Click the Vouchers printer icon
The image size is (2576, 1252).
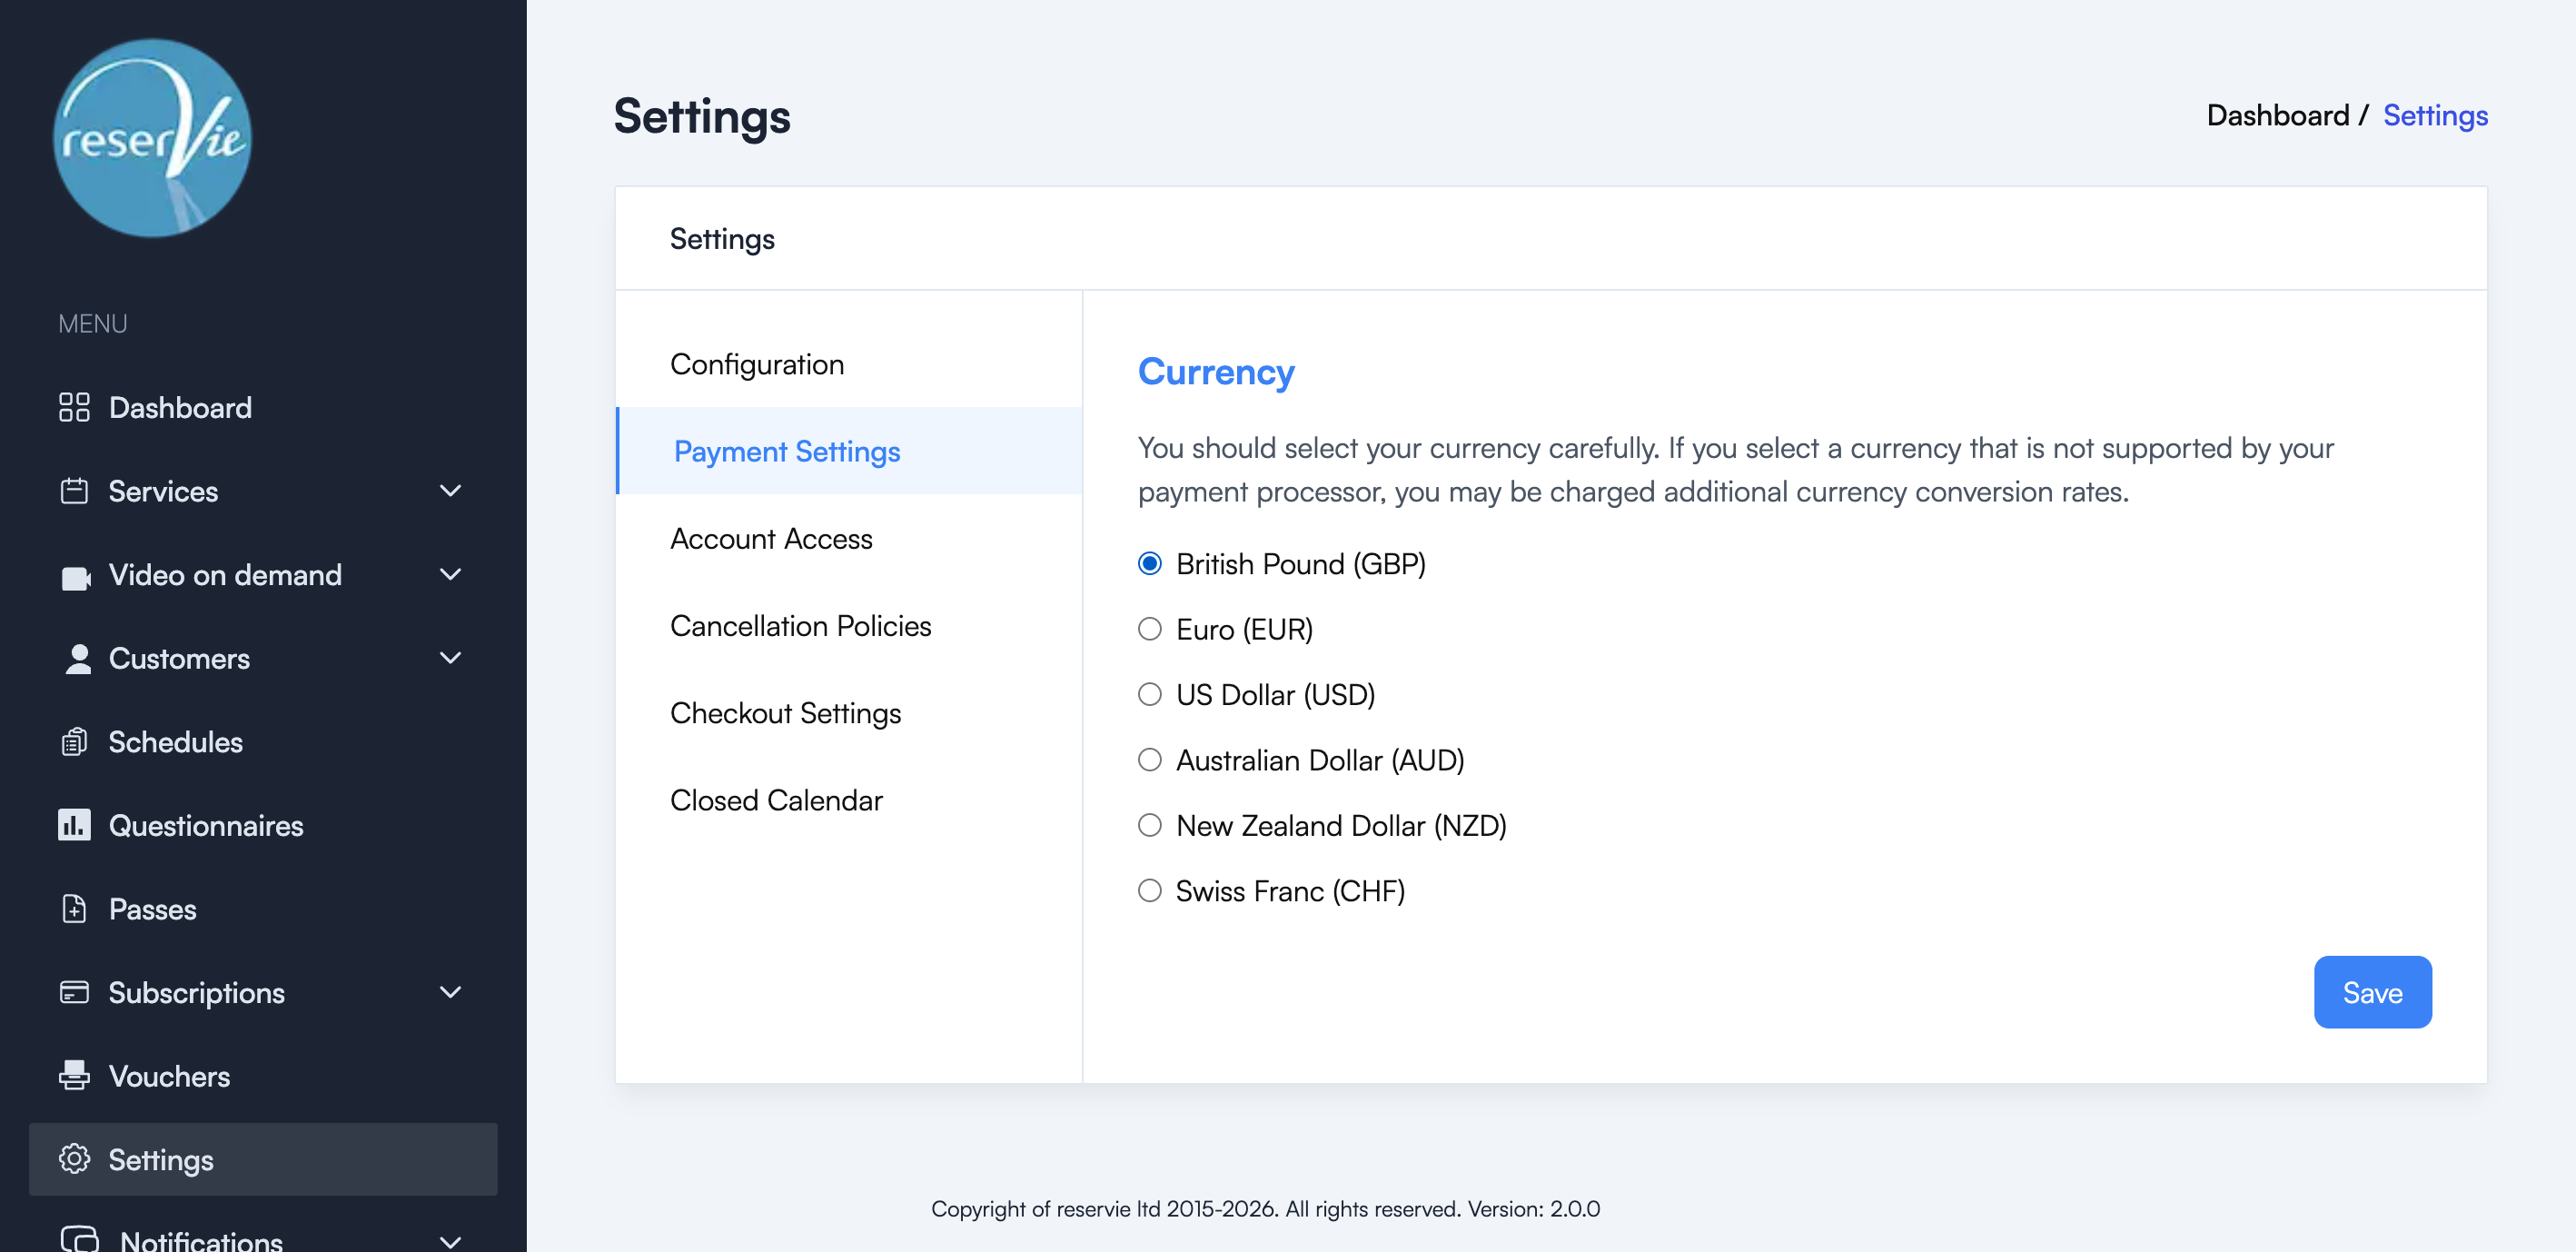(74, 1076)
